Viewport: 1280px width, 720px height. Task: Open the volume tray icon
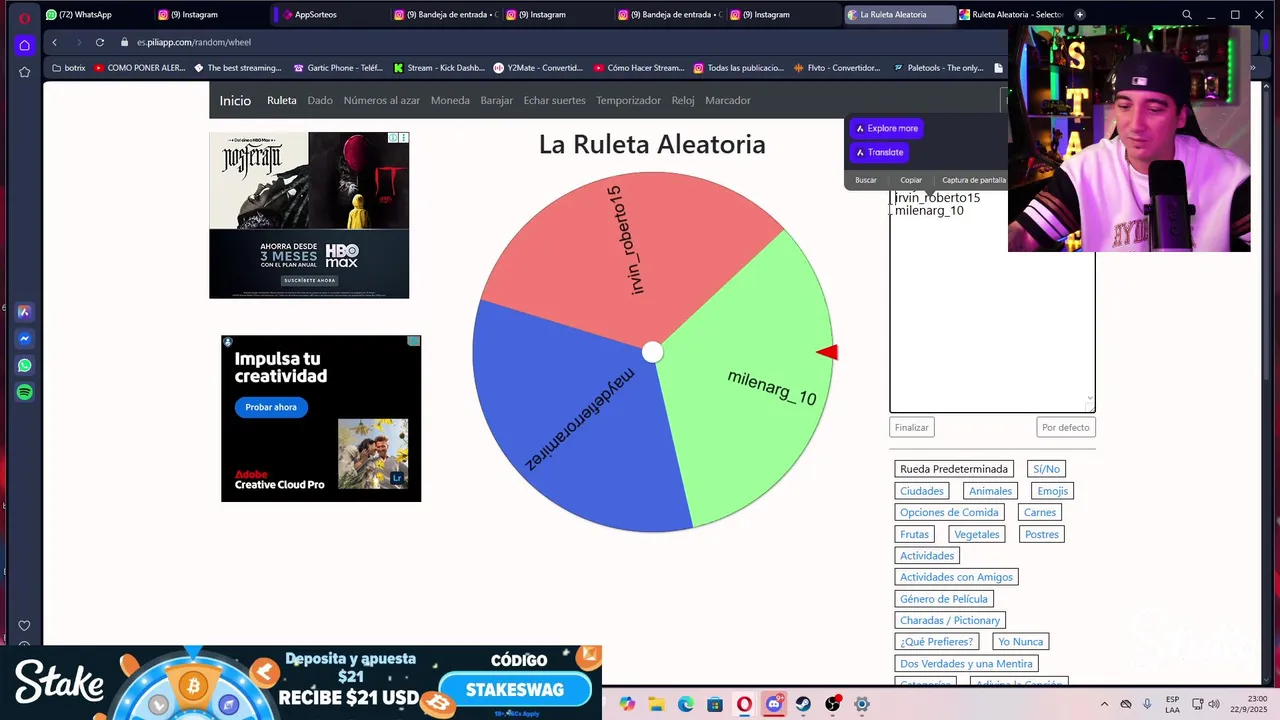[1214, 704]
